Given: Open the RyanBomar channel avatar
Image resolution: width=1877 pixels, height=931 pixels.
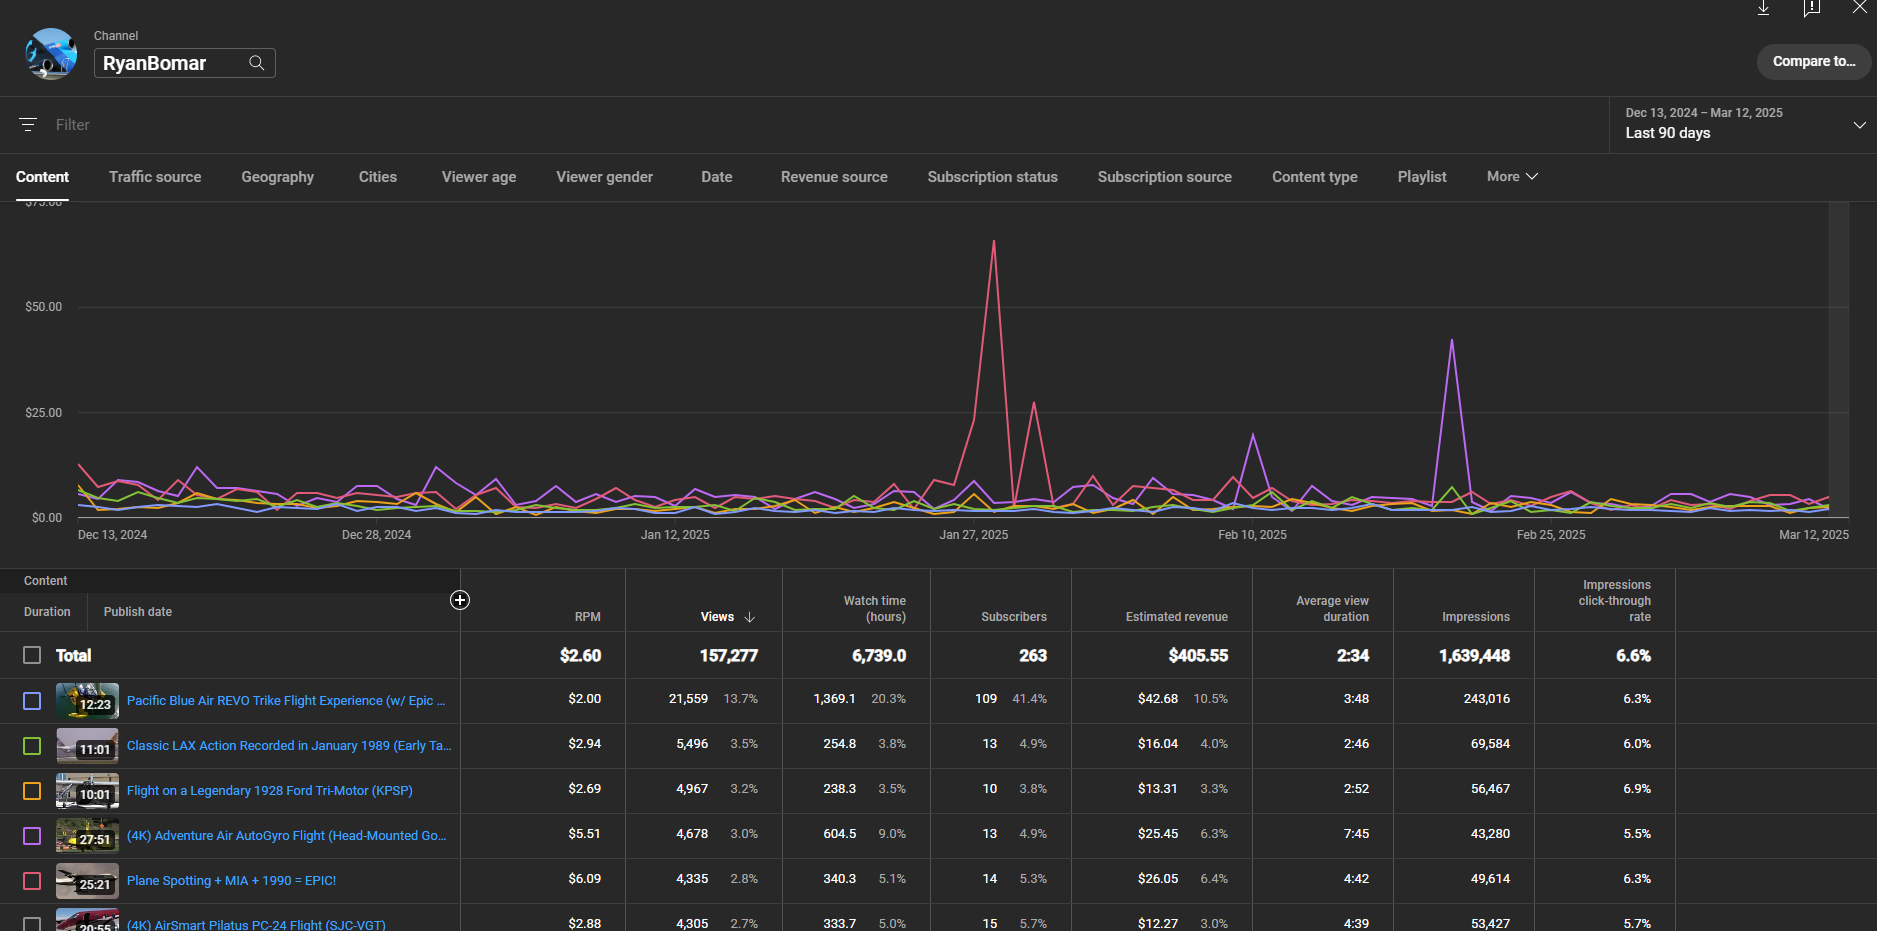Looking at the screenshot, I should point(51,54).
